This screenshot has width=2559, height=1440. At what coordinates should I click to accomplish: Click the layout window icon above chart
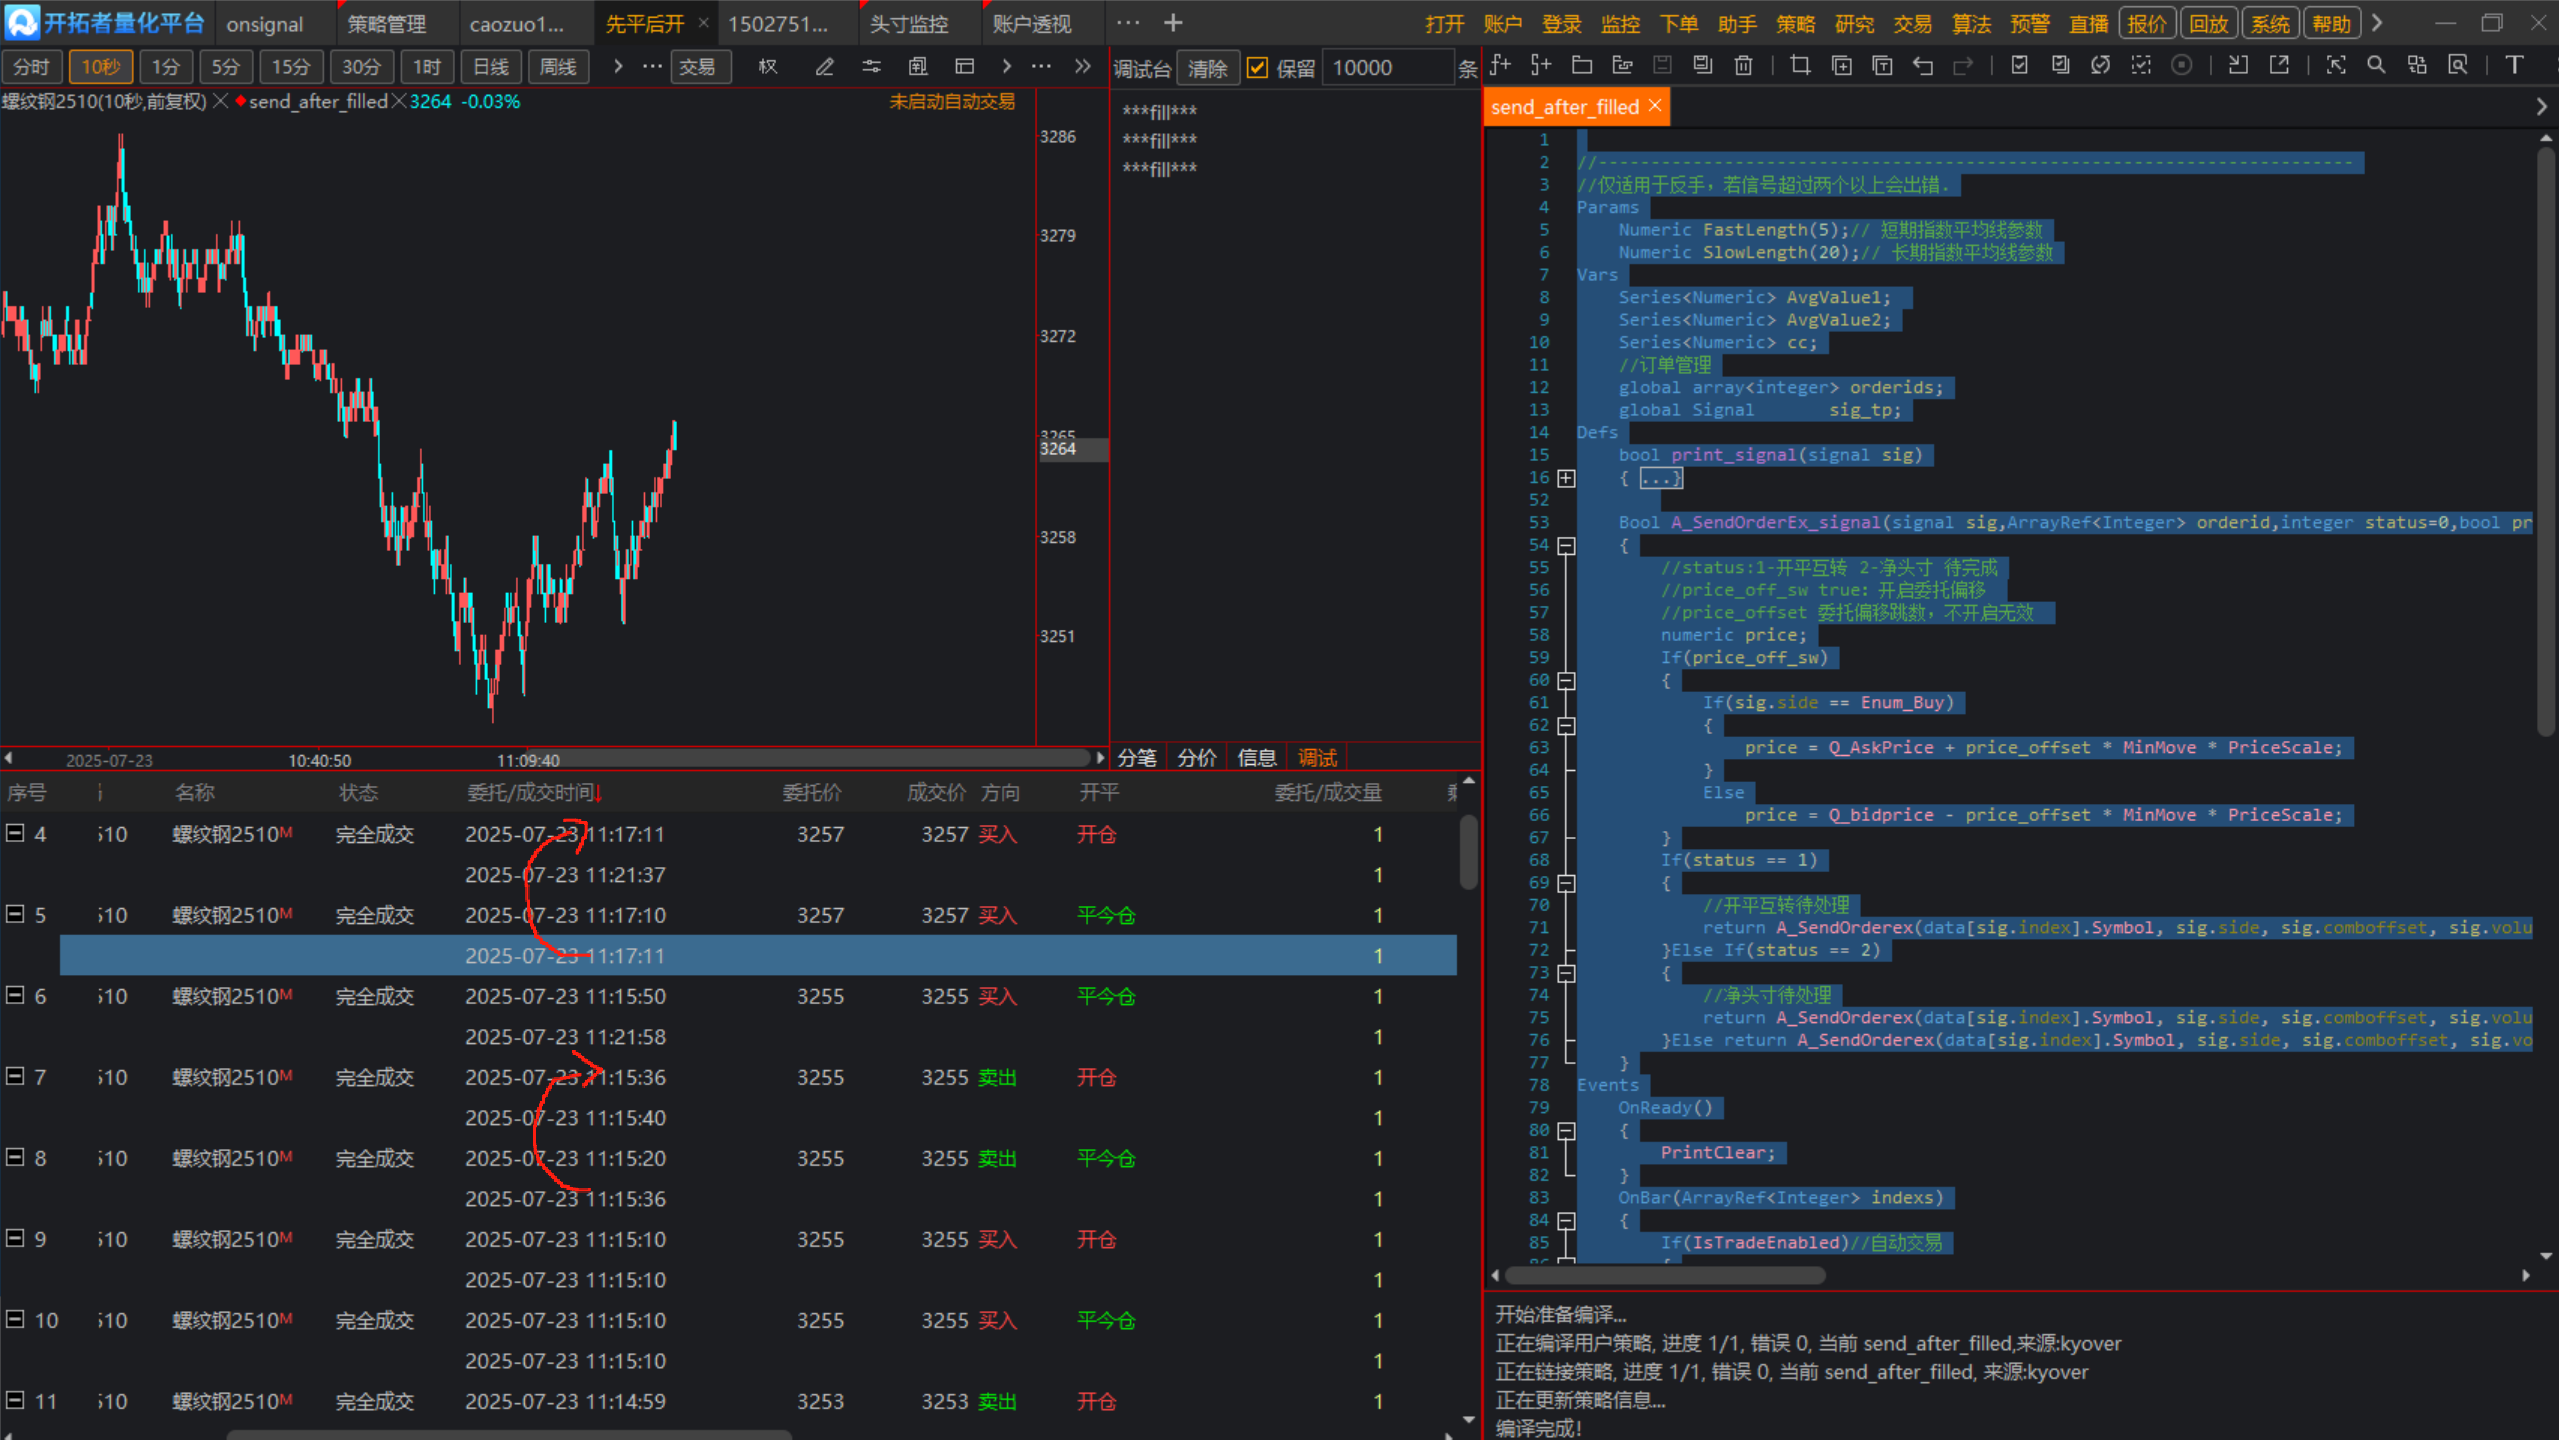(x=965, y=67)
